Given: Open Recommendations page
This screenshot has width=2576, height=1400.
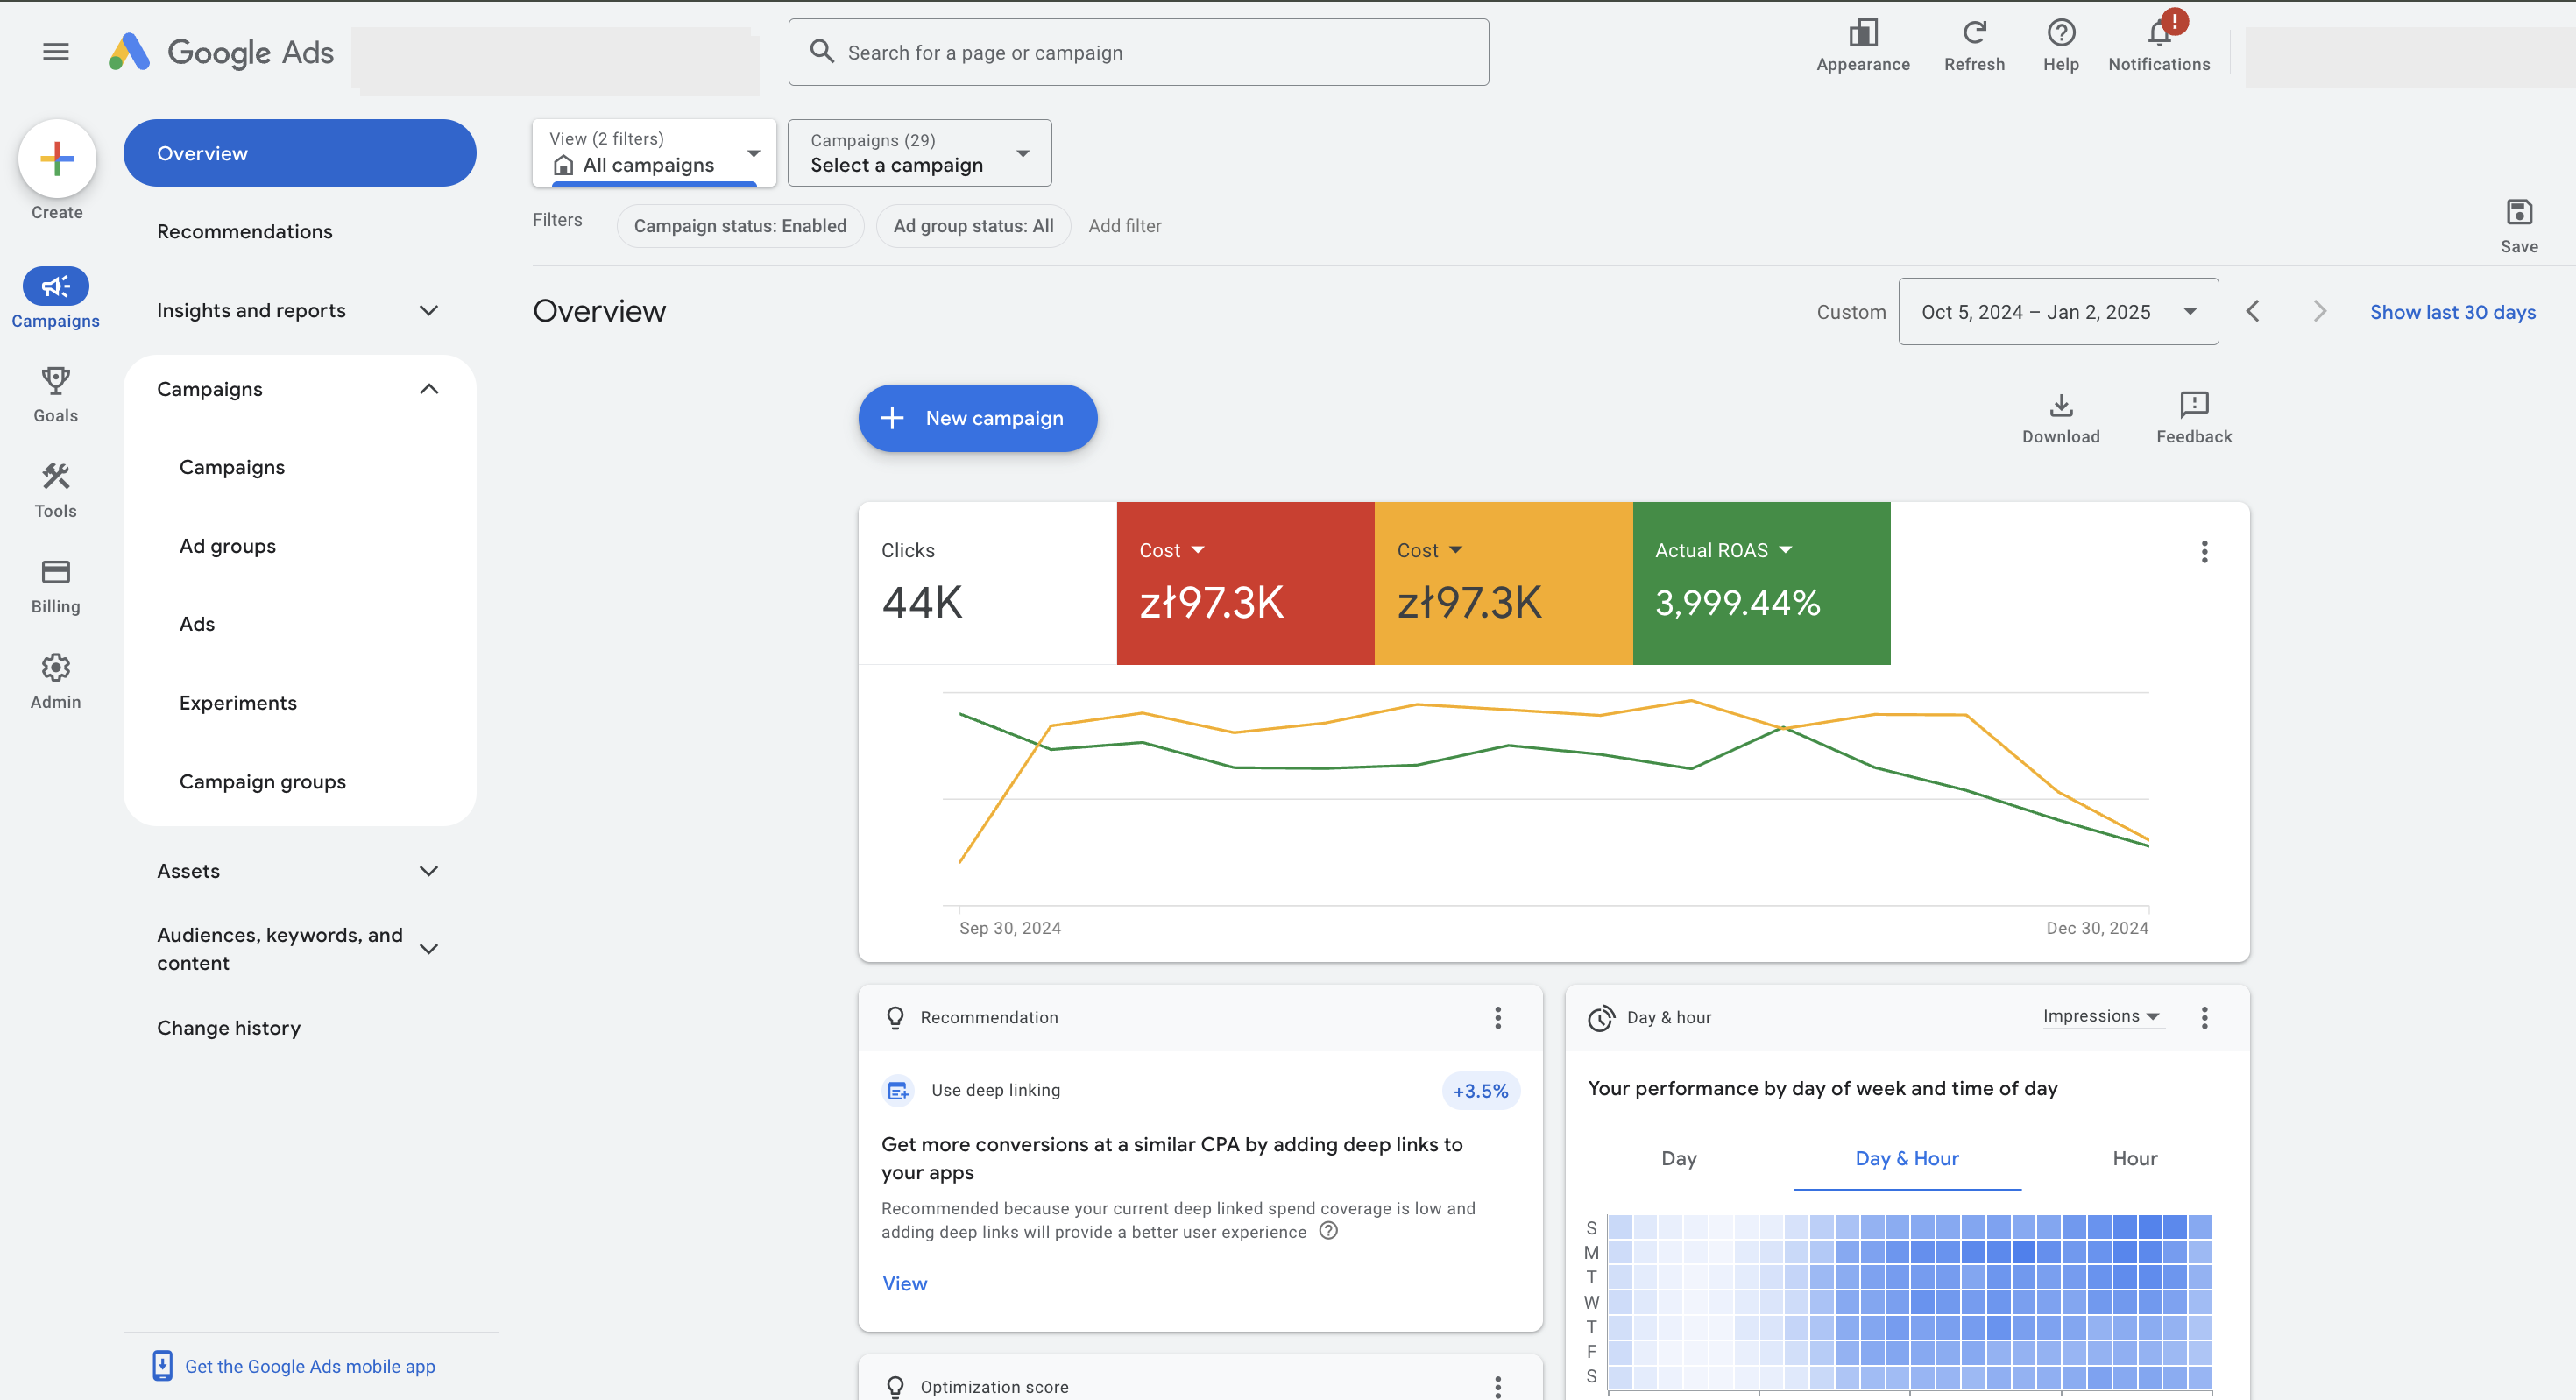Looking at the screenshot, I should click(x=244, y=232).
